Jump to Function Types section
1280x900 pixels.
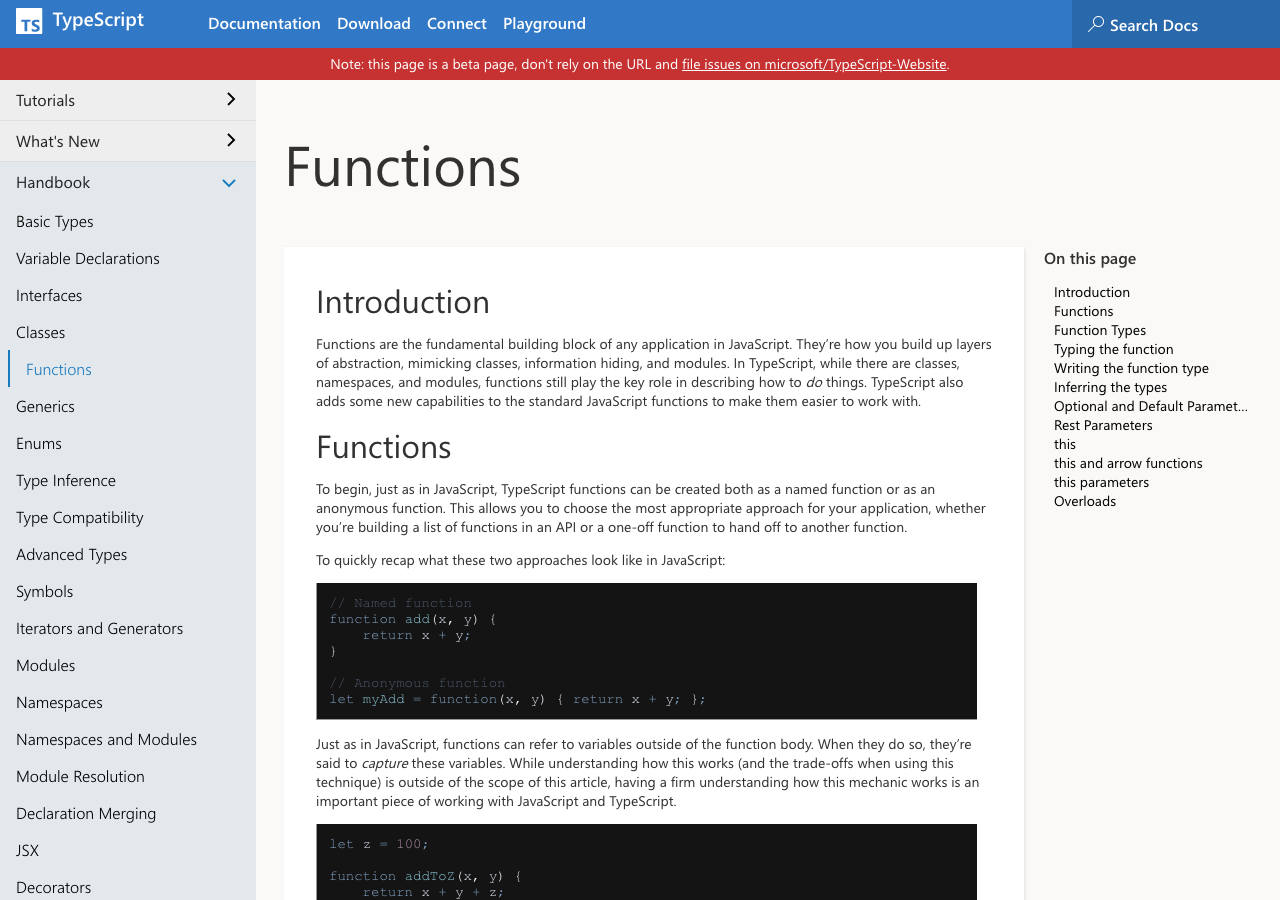click(x=1100, y=330)
